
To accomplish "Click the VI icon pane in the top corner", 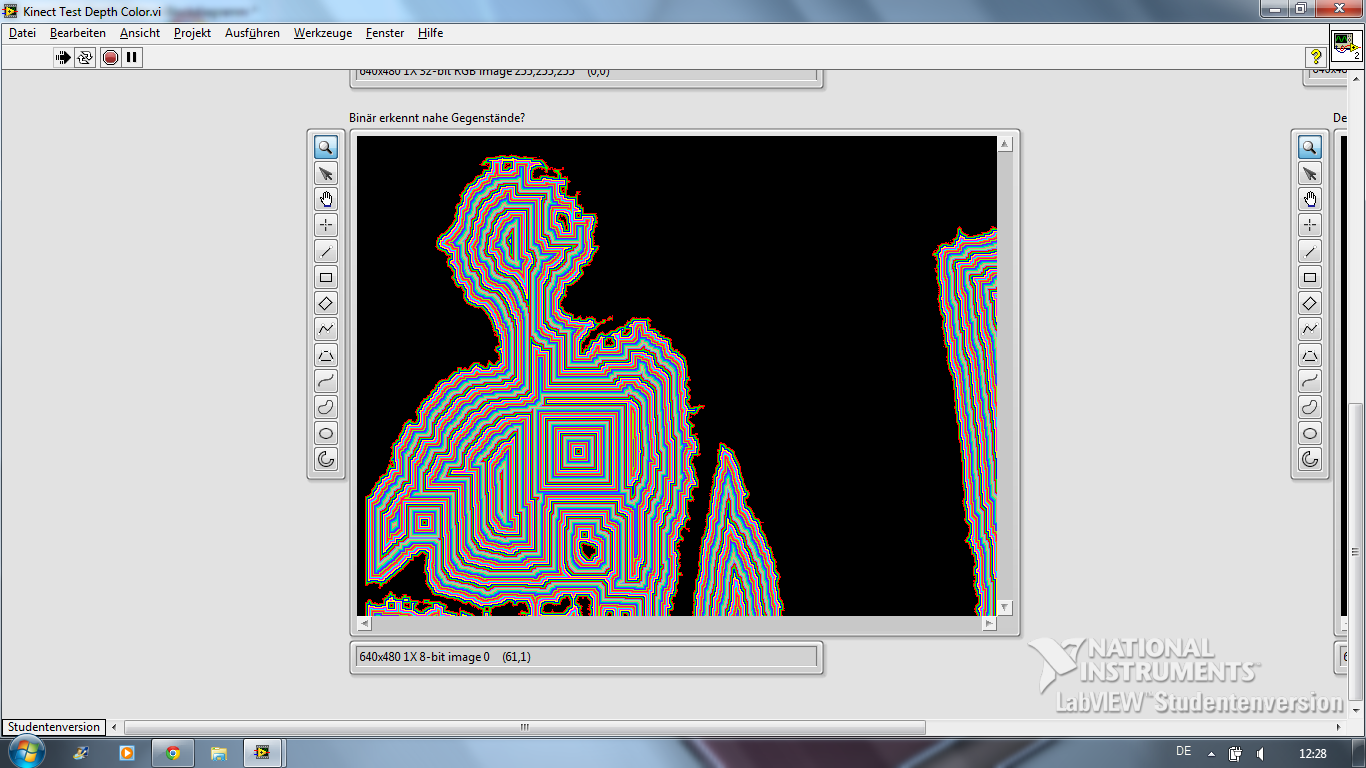I will (1346, 45).
